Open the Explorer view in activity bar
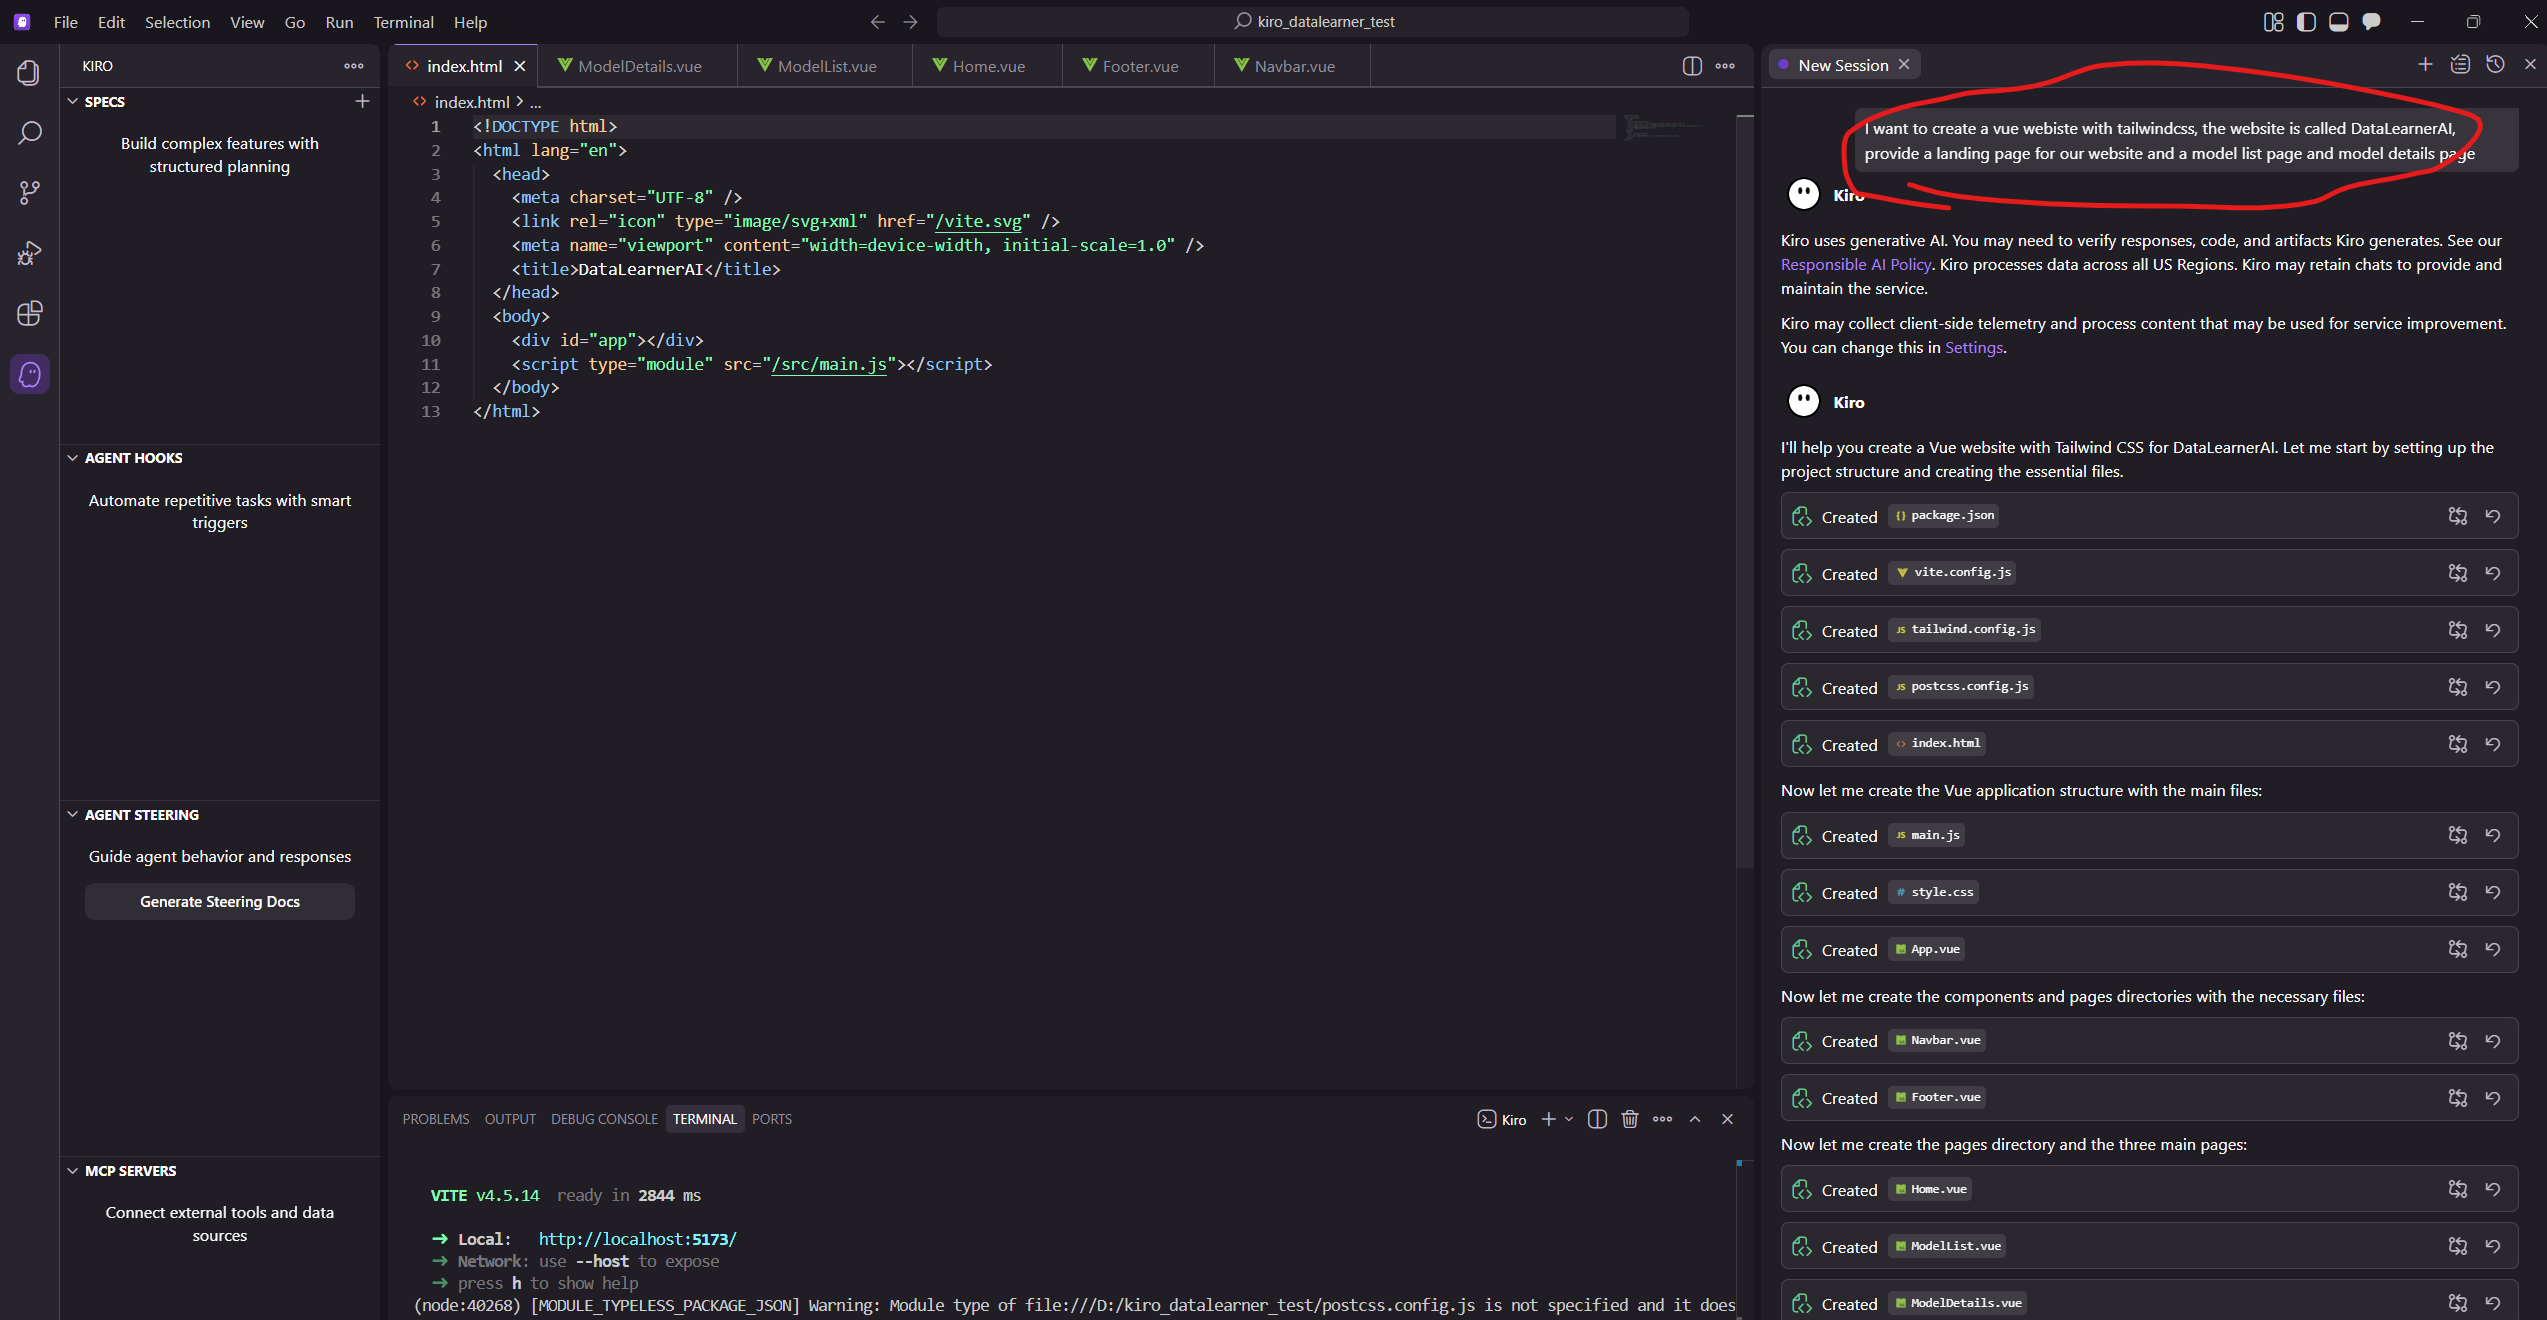This screenshot has height=1320, width=2547. pos(29,73)
